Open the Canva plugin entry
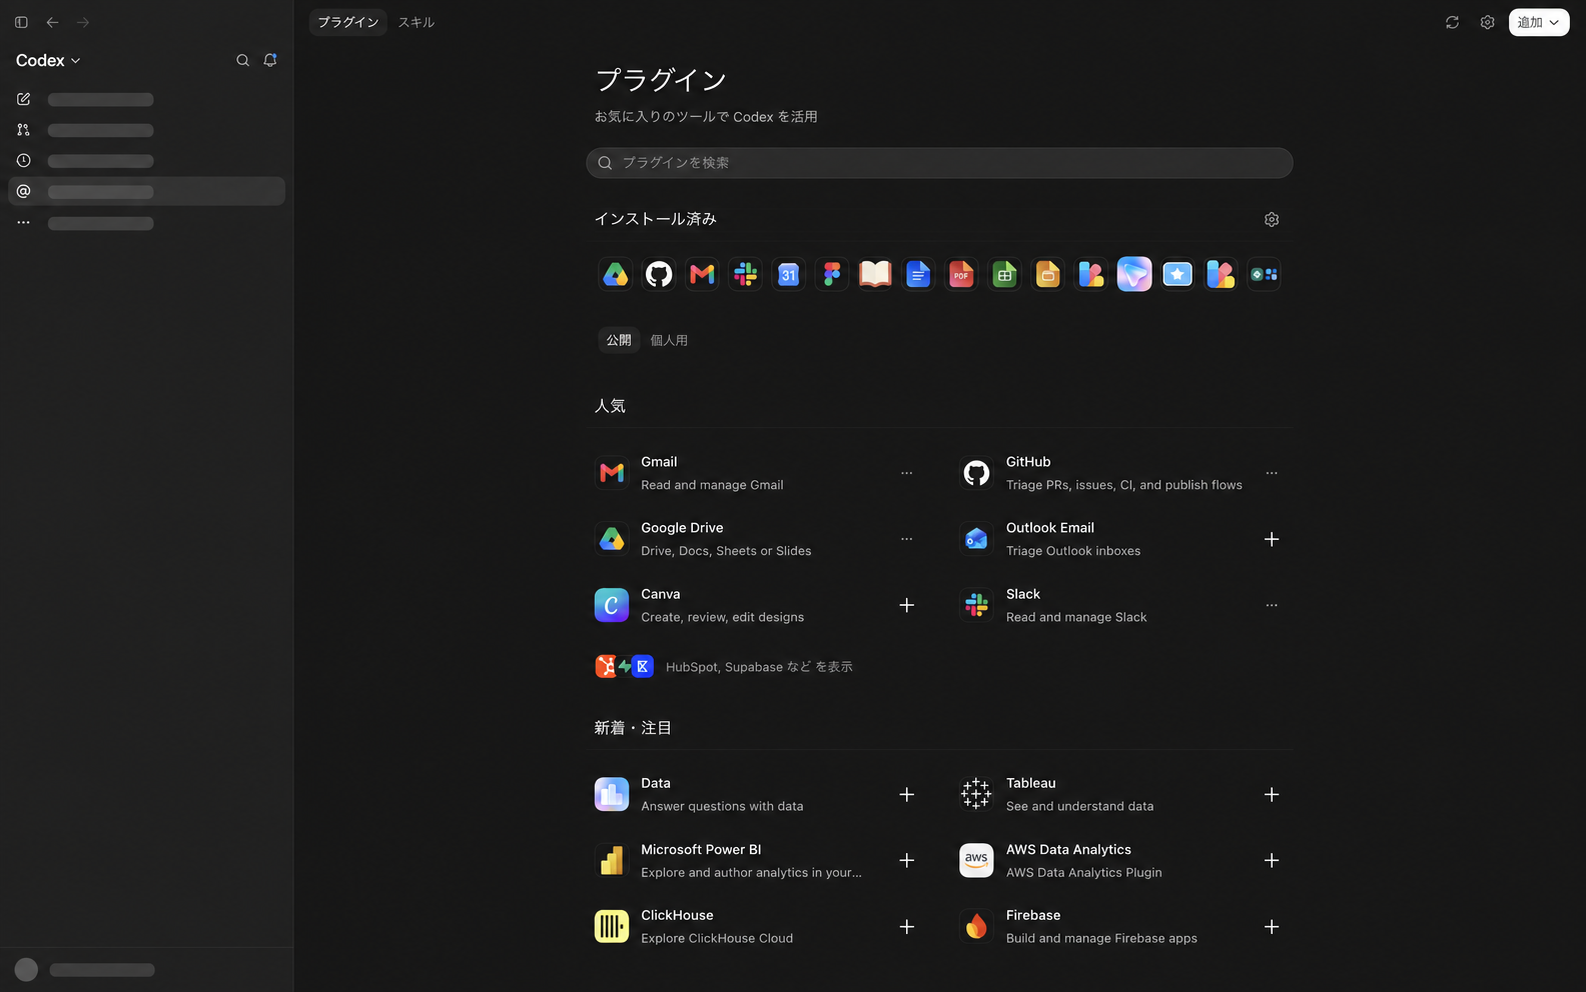This screenshot has height=992, width=1586. click(x=756, y=605)
